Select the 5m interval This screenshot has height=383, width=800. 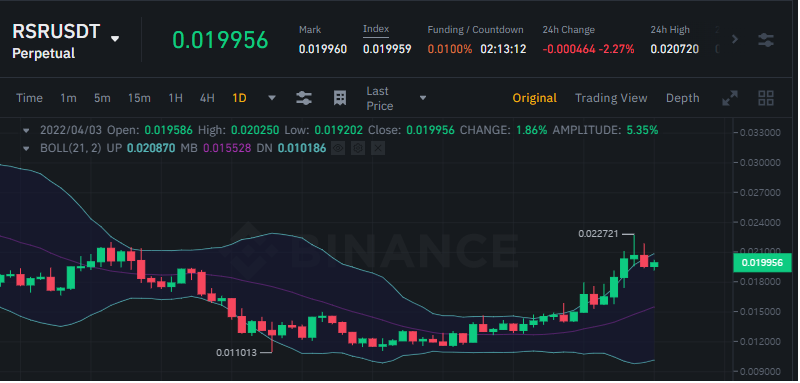pyautogui.click(x=102, y=98)
